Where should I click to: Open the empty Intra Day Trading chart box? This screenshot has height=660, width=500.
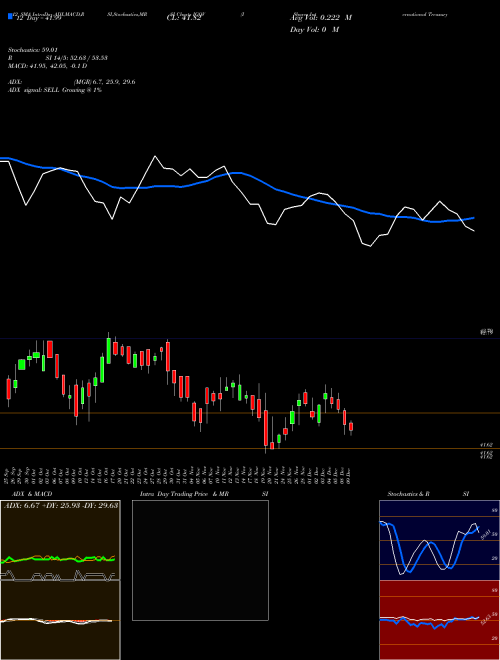pyautogui.click(x=200, y=560)
